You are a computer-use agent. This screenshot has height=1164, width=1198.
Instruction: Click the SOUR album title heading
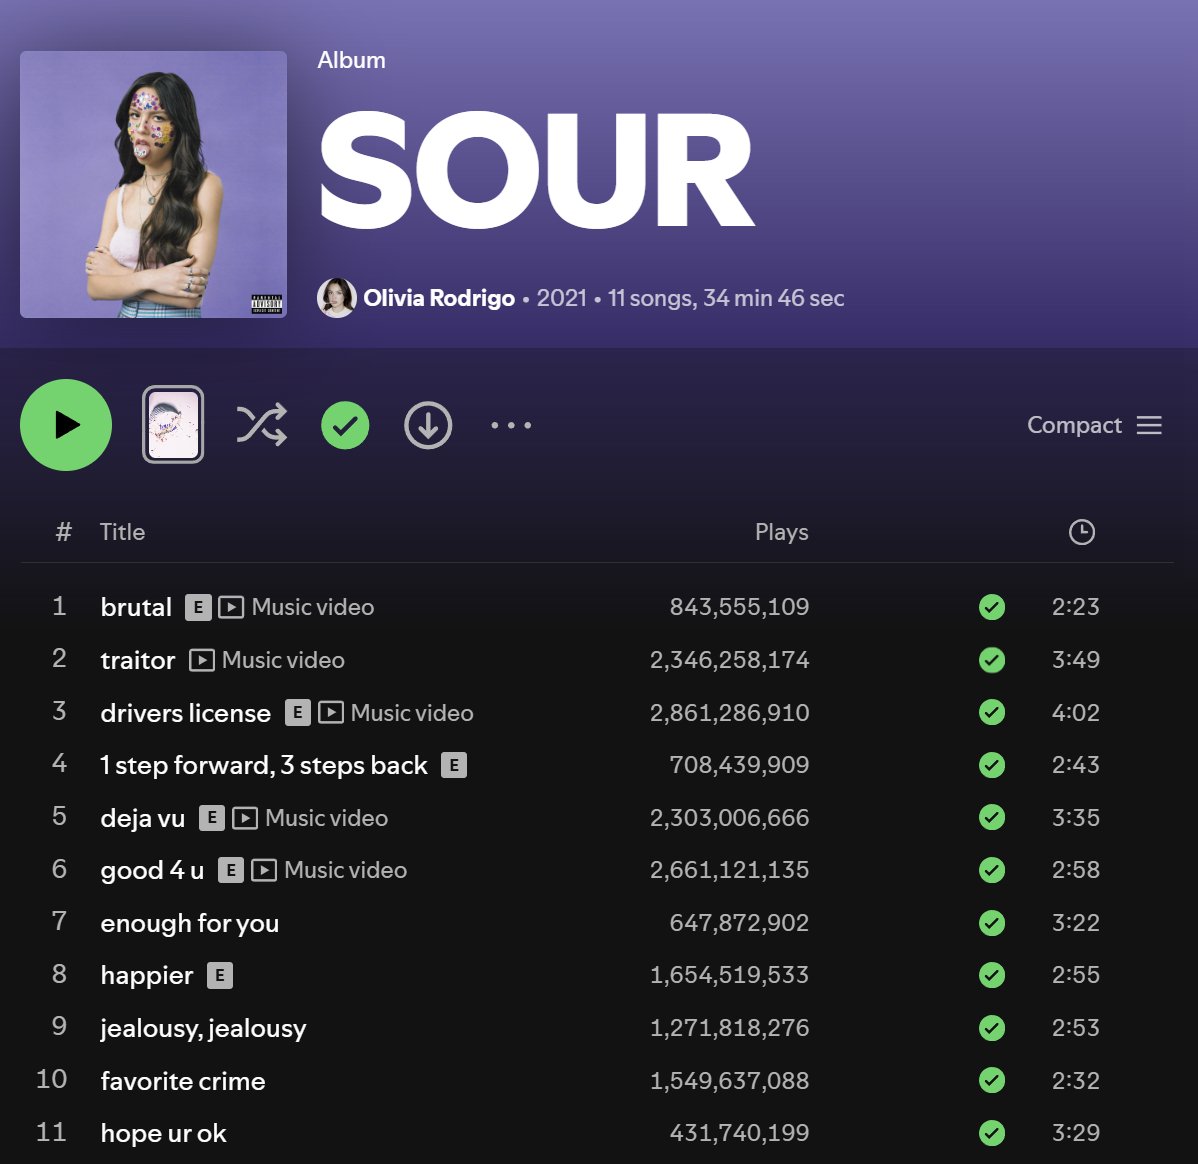pyautogui.click(x=536, y=170)
